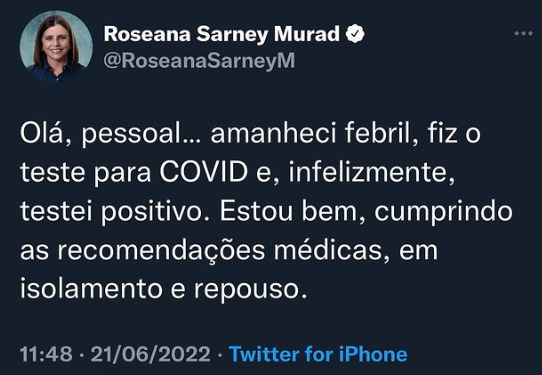Open the three-dot more options menu

523,34
